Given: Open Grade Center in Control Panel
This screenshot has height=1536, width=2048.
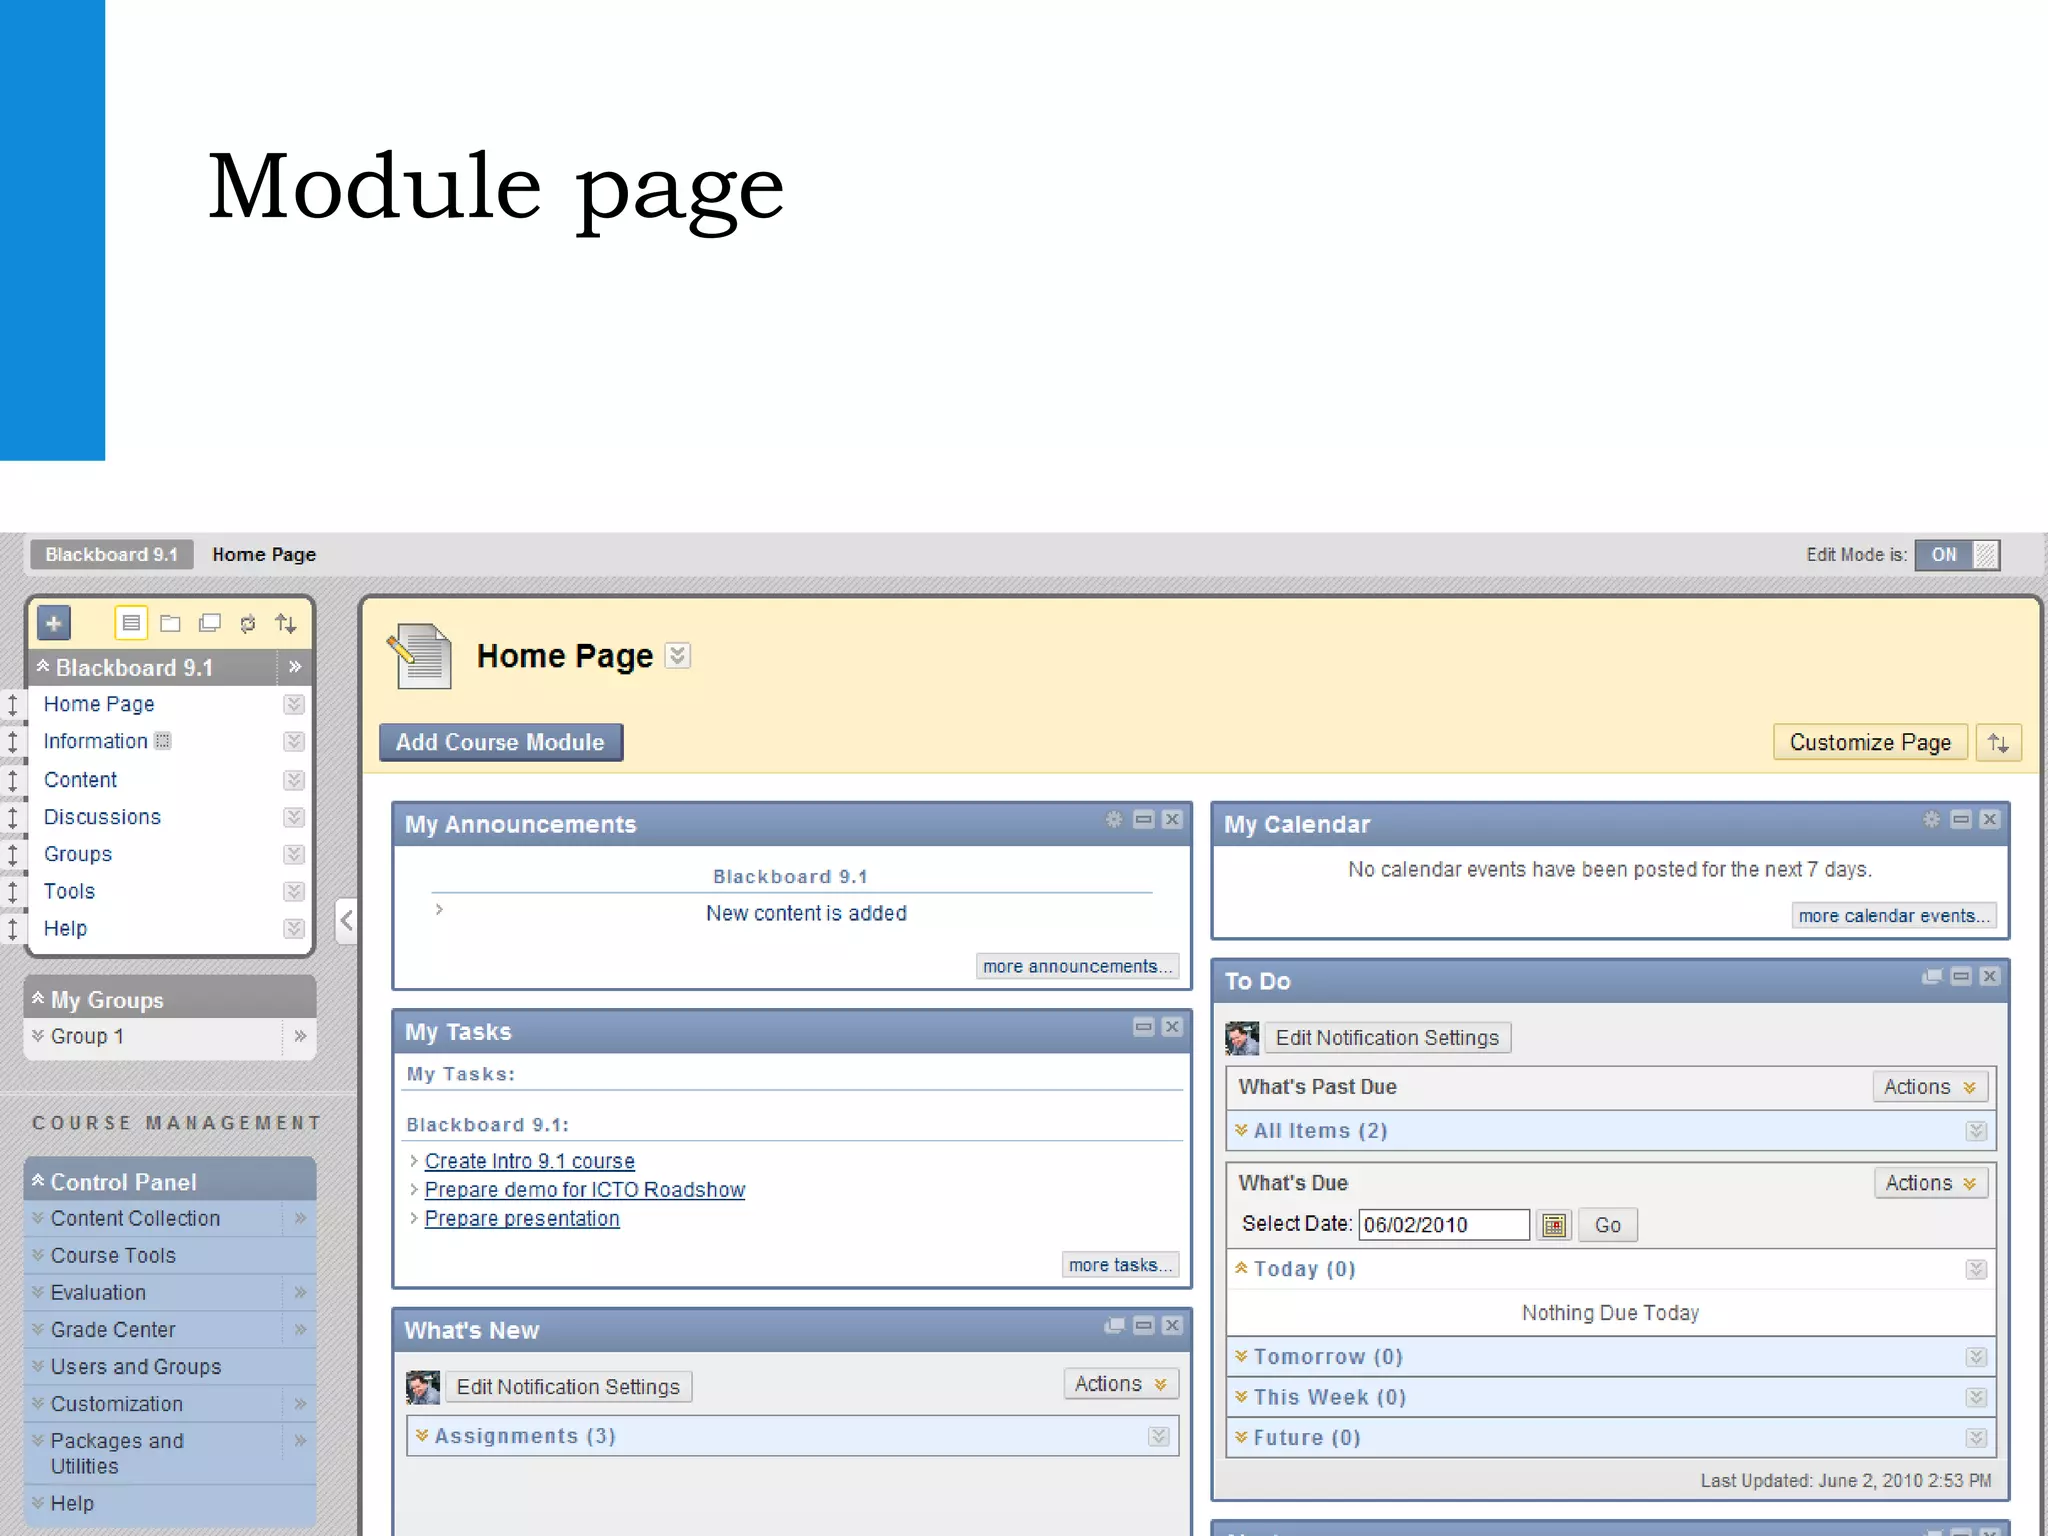Looking at the screenshot, I should tap(113, 1329).
